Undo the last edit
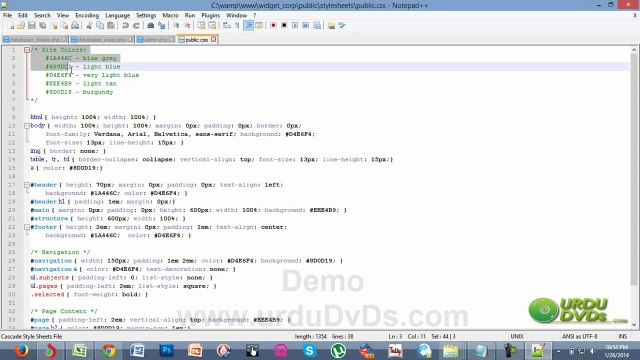 coord(125,26)
